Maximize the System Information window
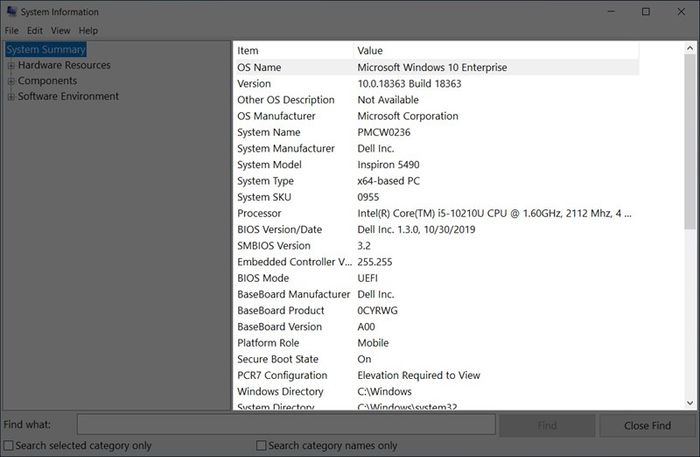Screen dimensions: 700x457 [646, 12]
